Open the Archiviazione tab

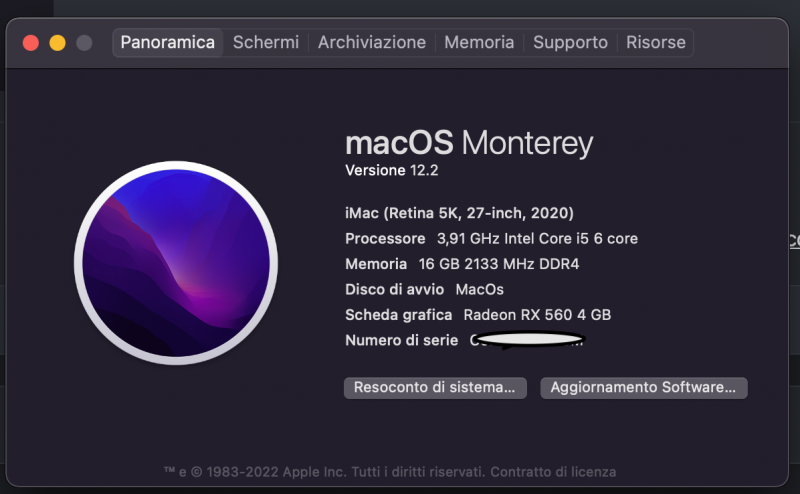tap(372, 42)
